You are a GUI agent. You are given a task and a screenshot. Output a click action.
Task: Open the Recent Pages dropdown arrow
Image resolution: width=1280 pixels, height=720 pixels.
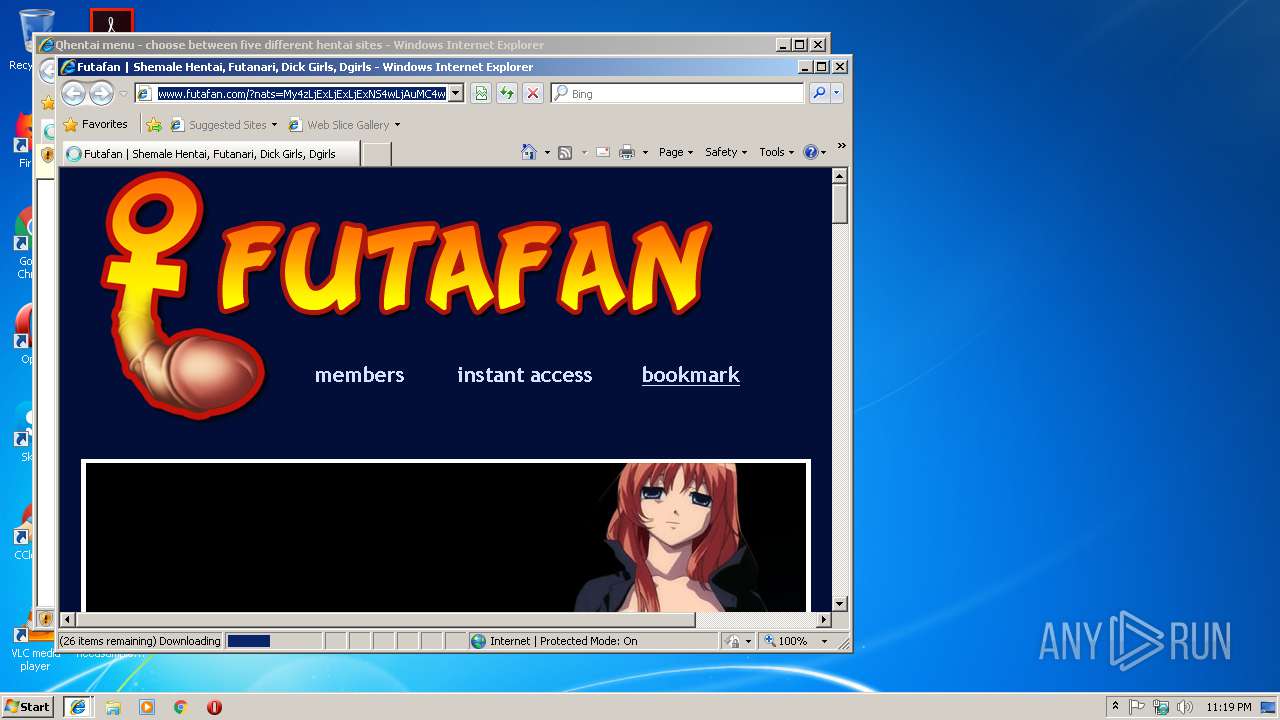pos(123,94)
